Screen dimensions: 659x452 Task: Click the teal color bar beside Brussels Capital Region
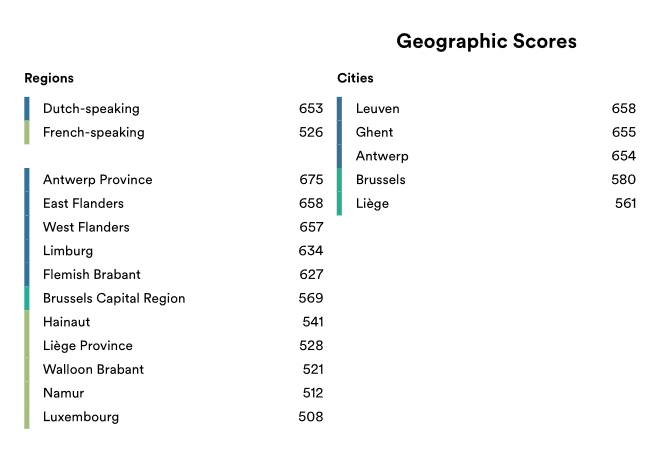click(x=27, y=298)
